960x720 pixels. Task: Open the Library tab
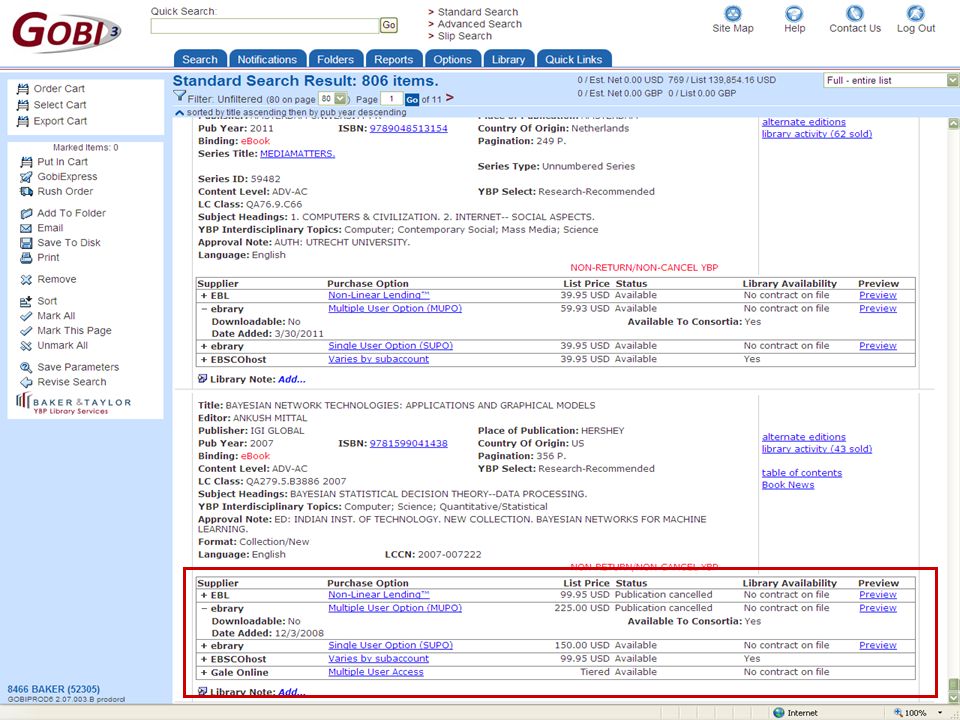click(508, 59)
